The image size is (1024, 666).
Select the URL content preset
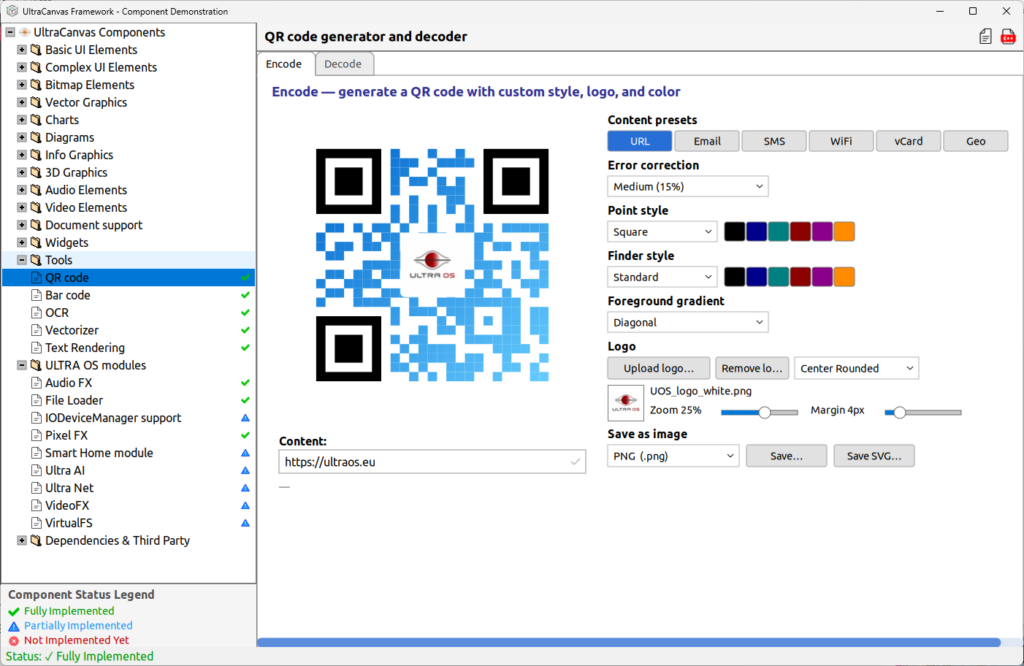640,141
